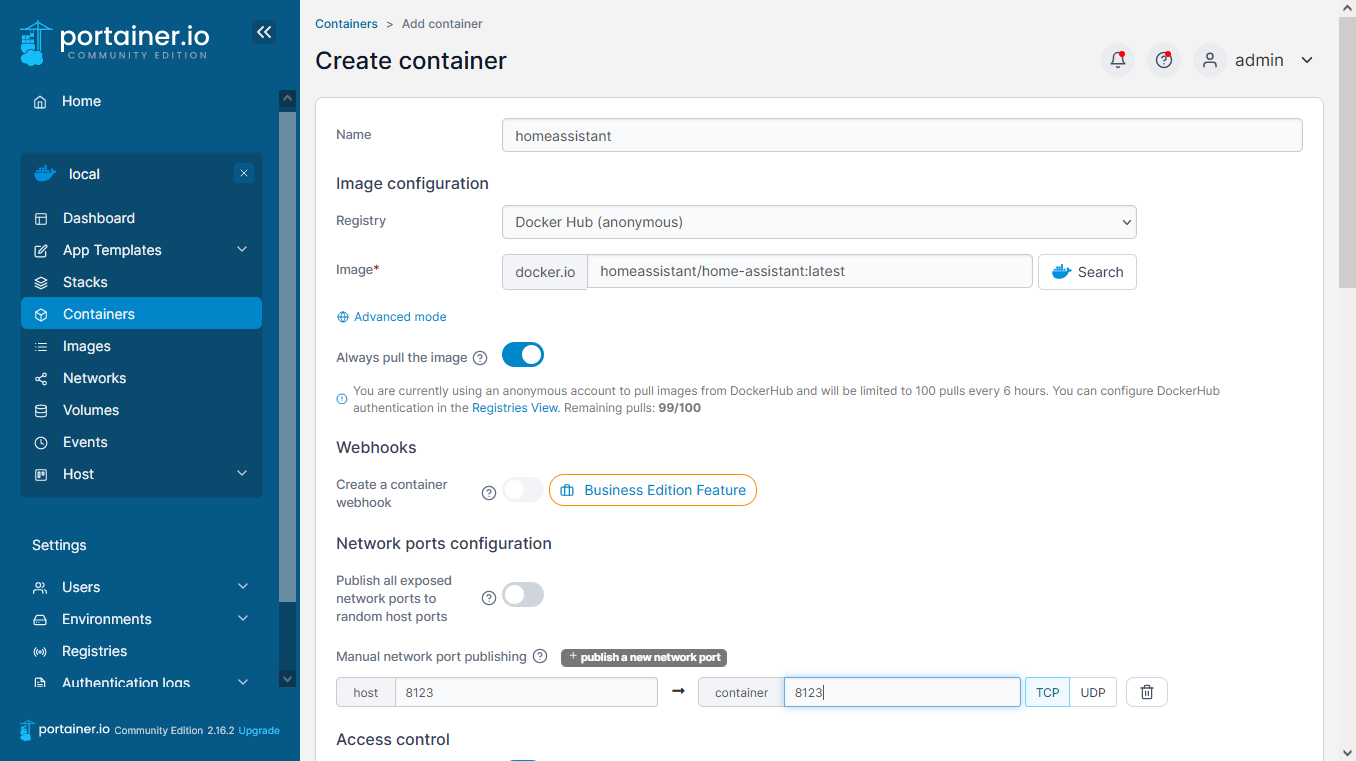Click the Environments drive icon

(x=40, y=620)
